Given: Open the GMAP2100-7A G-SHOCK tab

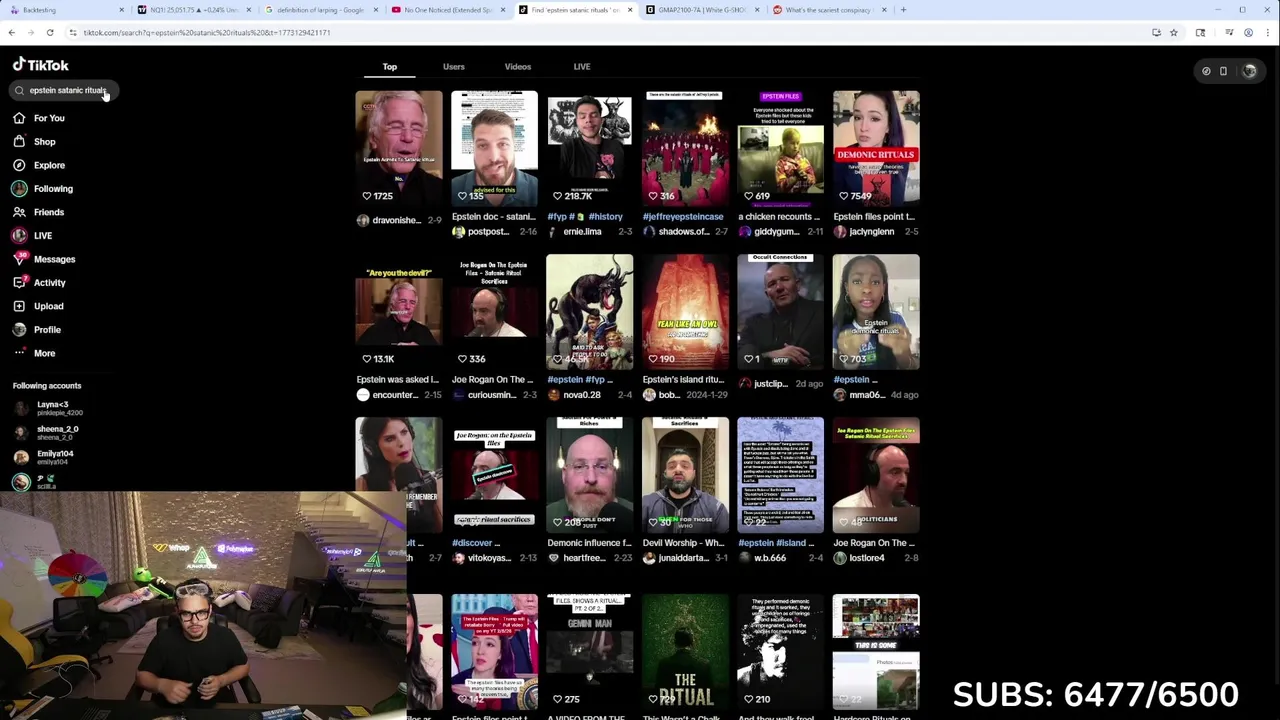Looking at the screenshot, I should 702,10.
